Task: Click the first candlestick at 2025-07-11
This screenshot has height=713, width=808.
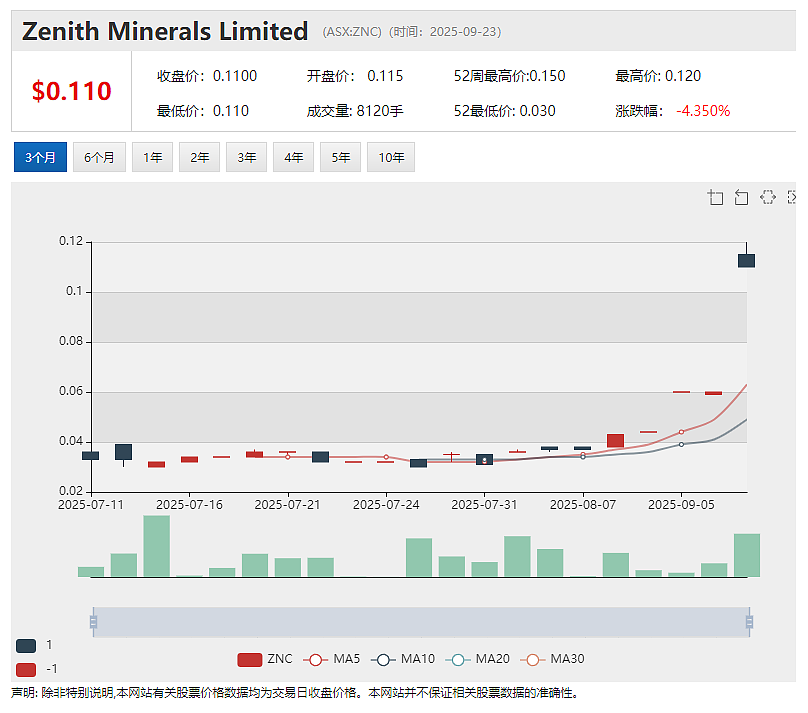Action: click(91, 455)
